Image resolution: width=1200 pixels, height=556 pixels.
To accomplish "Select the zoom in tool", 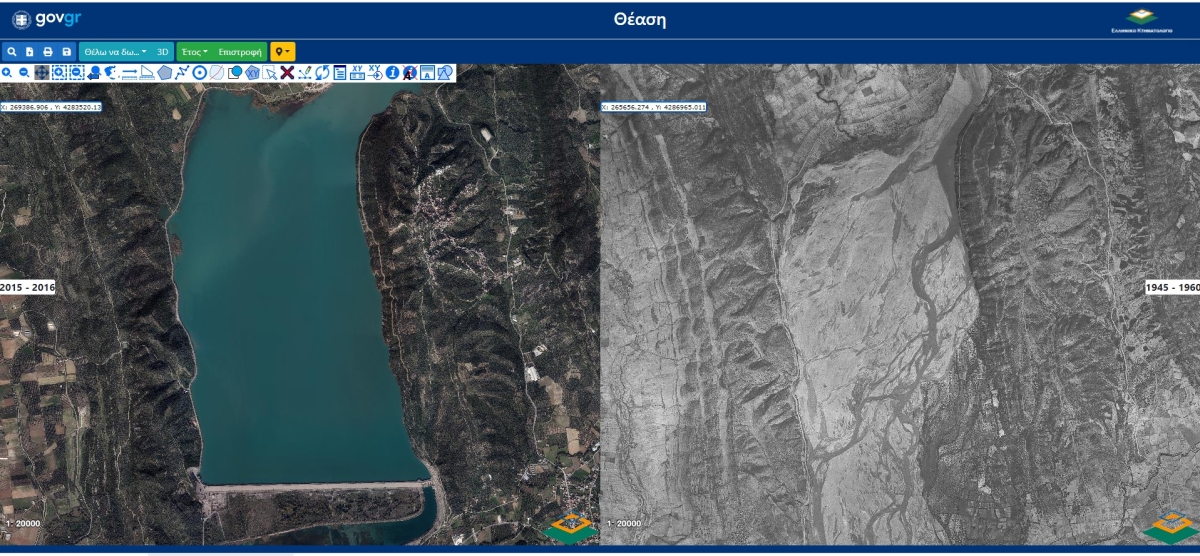I will [x=7, y=73].
